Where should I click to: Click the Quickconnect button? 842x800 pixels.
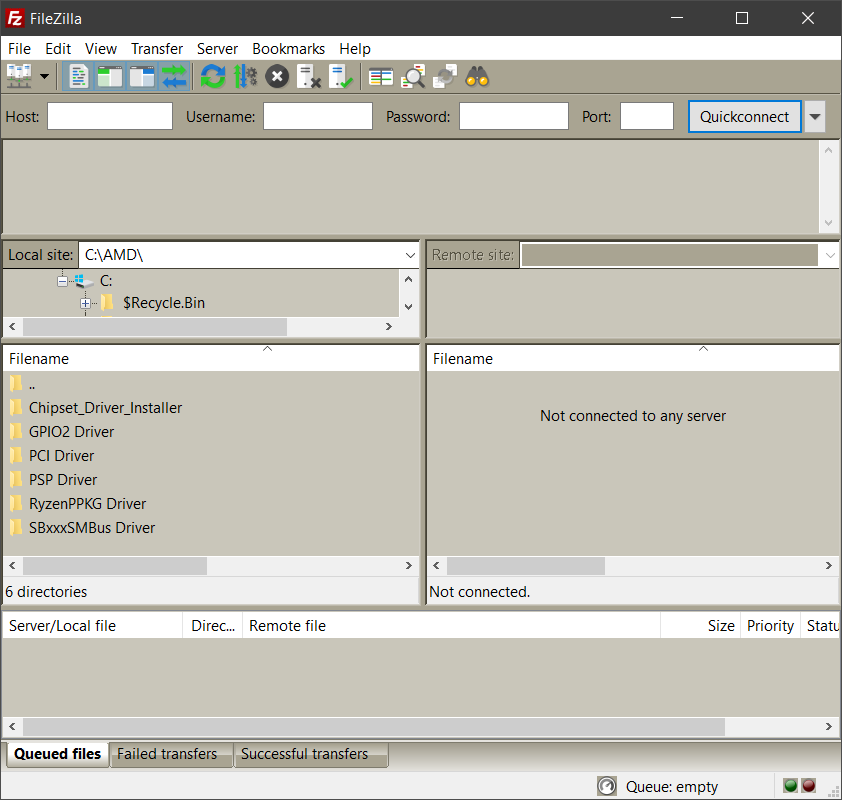[745, 117]
